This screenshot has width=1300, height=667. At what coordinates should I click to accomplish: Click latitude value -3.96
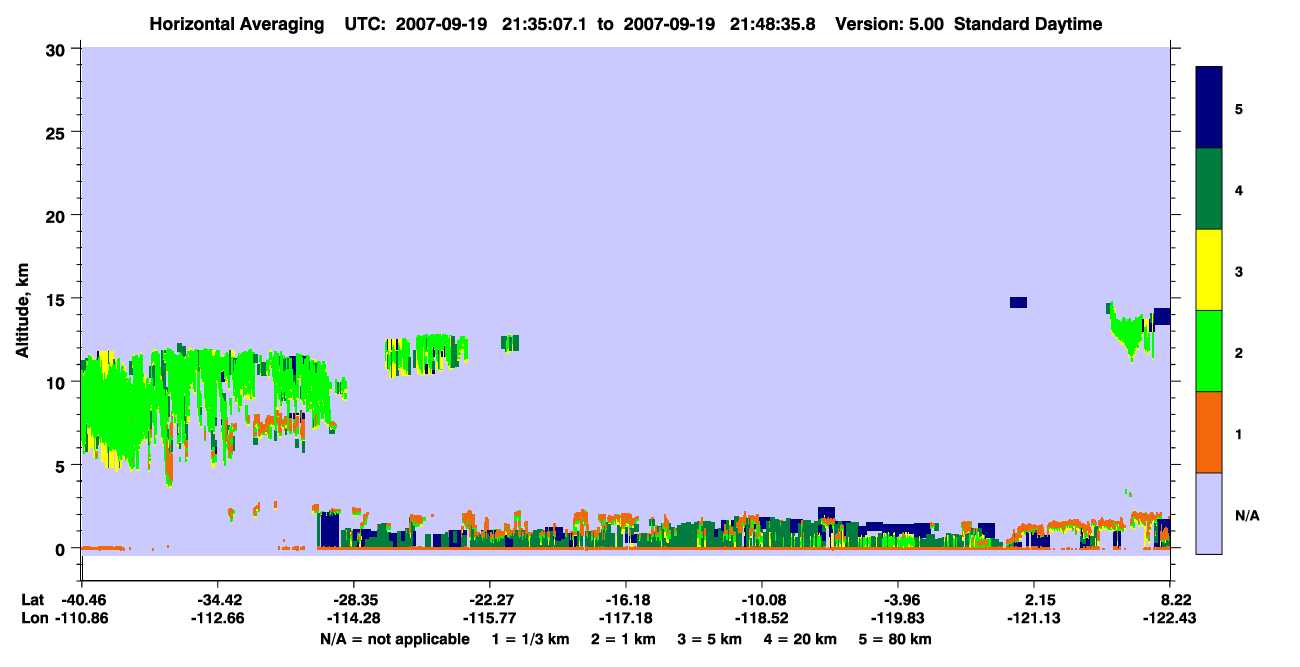coord(898,600)
